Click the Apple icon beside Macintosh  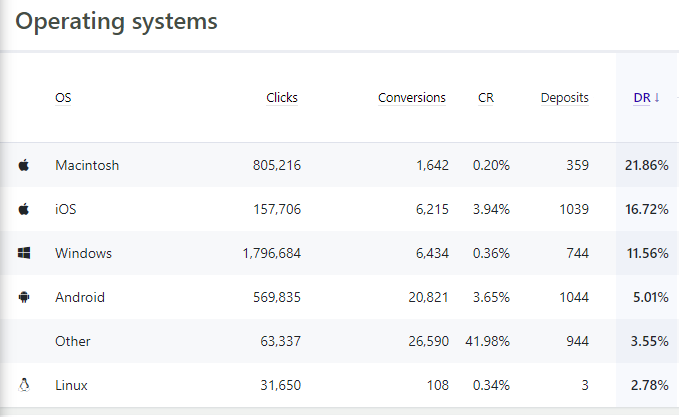[24, 165]
